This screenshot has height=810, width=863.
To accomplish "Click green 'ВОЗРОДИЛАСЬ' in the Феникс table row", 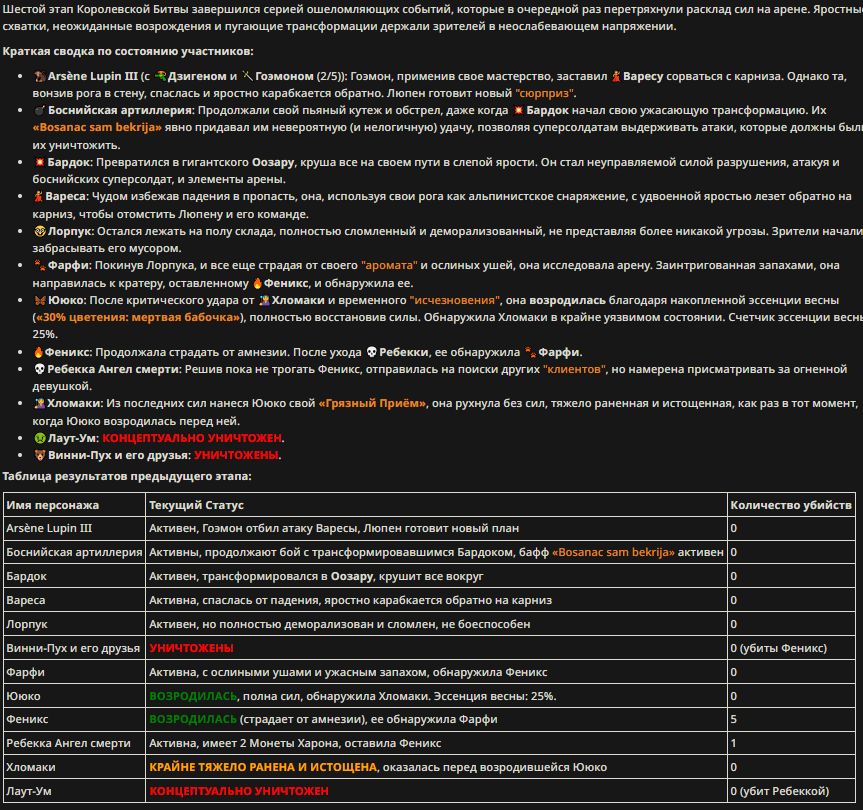I will (x=193, y=719).
